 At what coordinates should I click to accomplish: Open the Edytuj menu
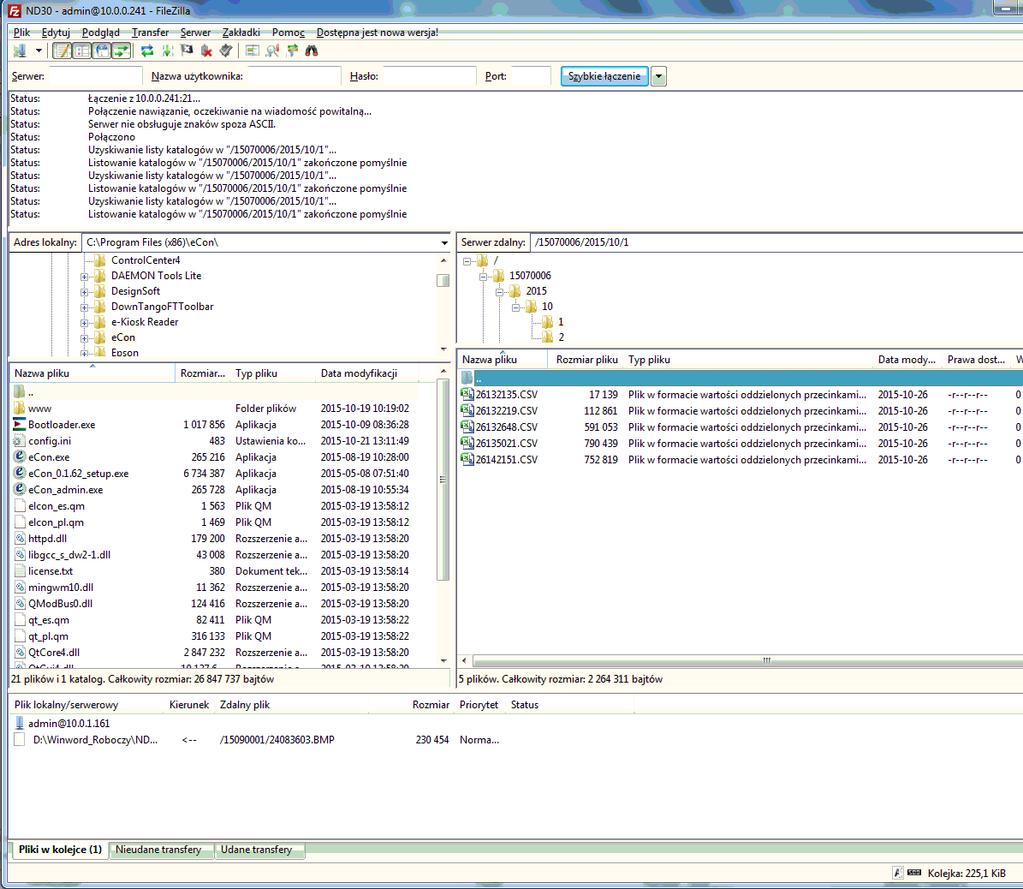coord(55,32)
